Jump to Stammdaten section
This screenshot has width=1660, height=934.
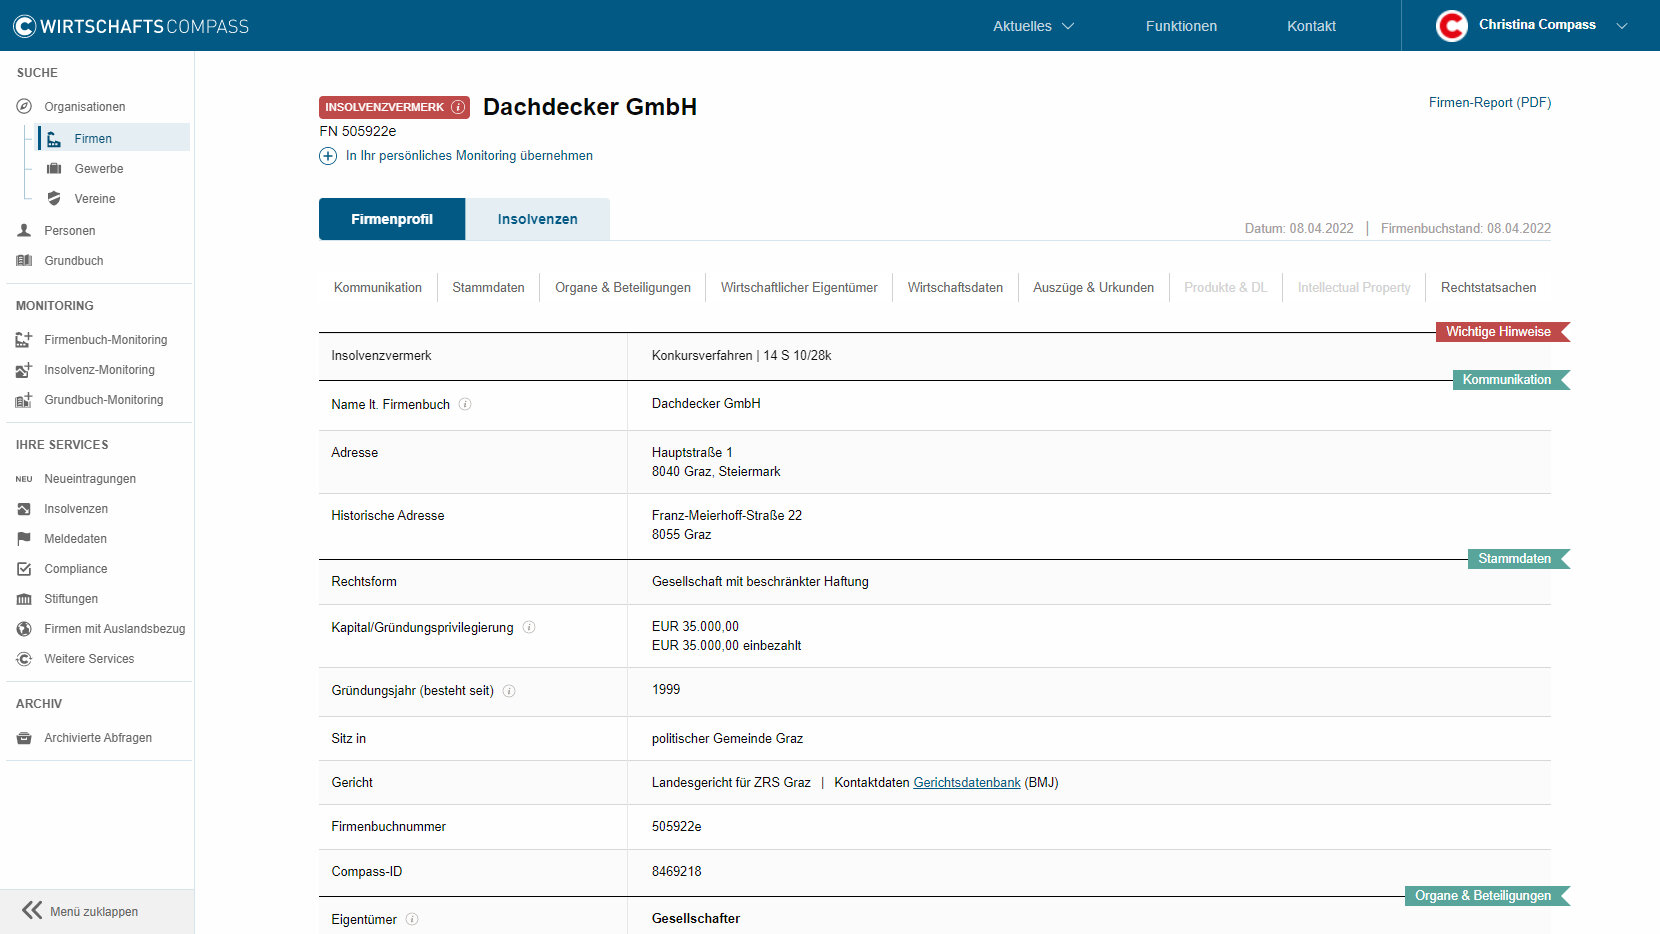click(488, 287)
